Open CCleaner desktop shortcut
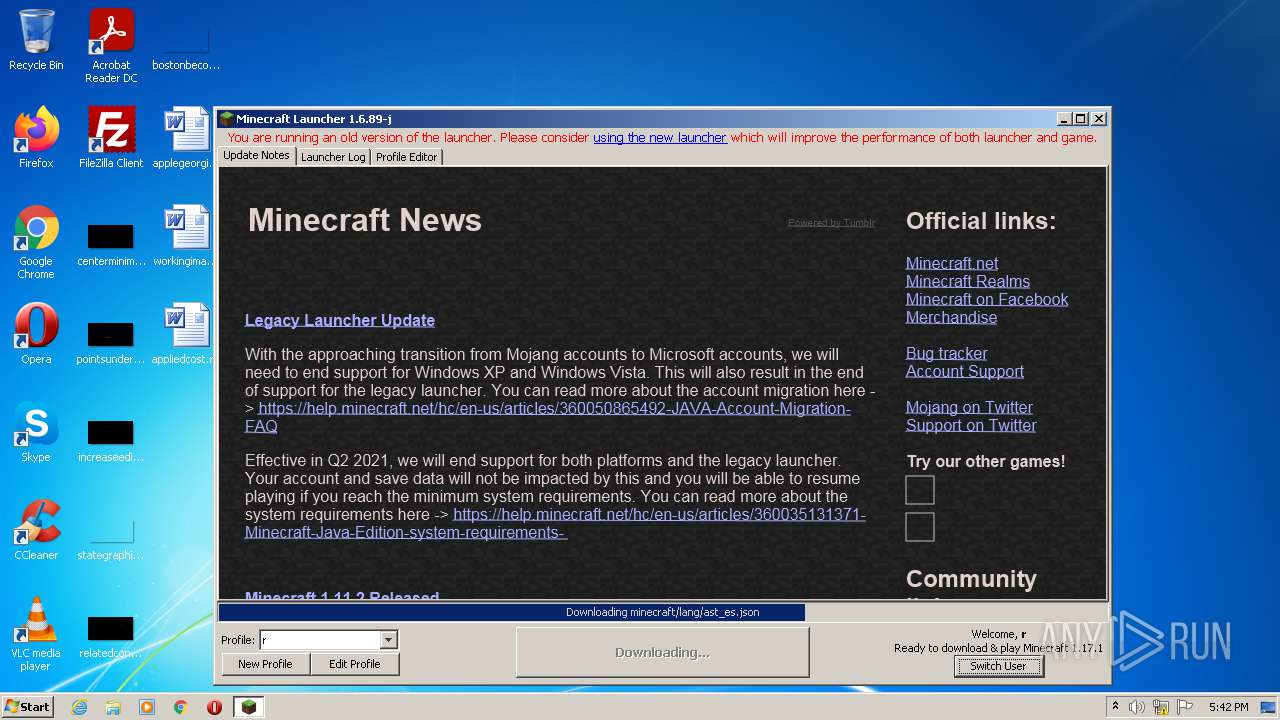Screen dimensions: 1280x720 (x=36, y=530)
